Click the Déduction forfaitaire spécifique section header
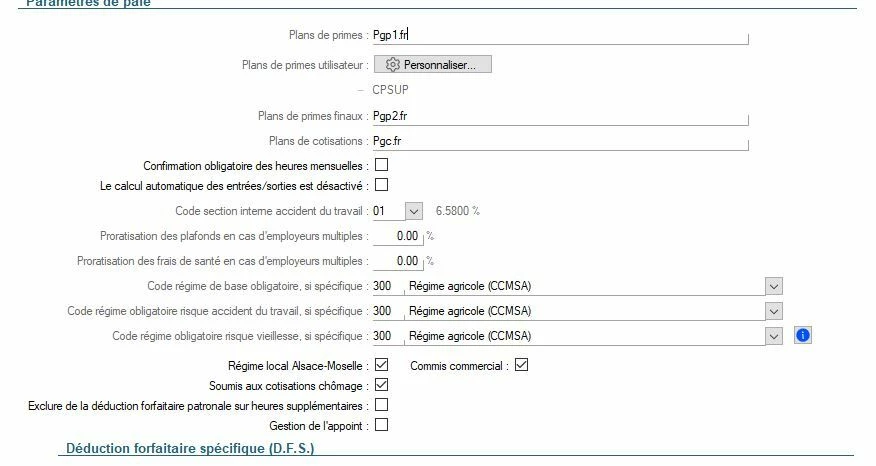This screenshot has width=876, height=466. 190,449
